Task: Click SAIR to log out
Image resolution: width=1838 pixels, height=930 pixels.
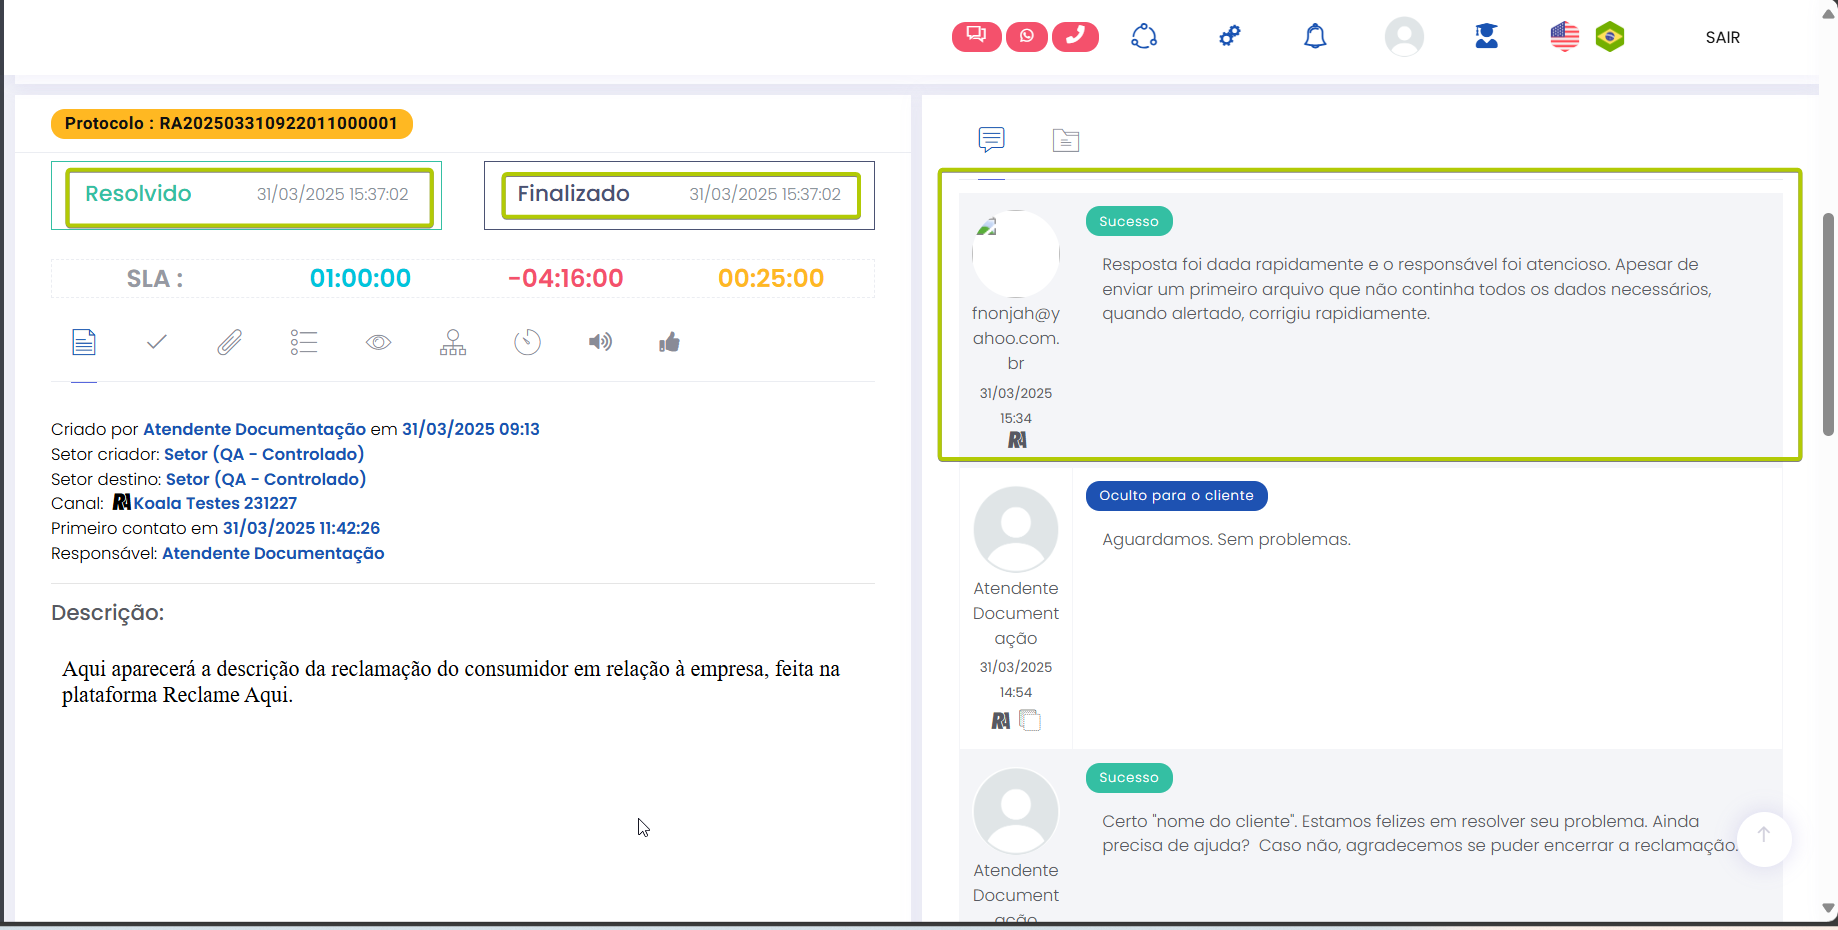Action: [x=1722, y=37]
